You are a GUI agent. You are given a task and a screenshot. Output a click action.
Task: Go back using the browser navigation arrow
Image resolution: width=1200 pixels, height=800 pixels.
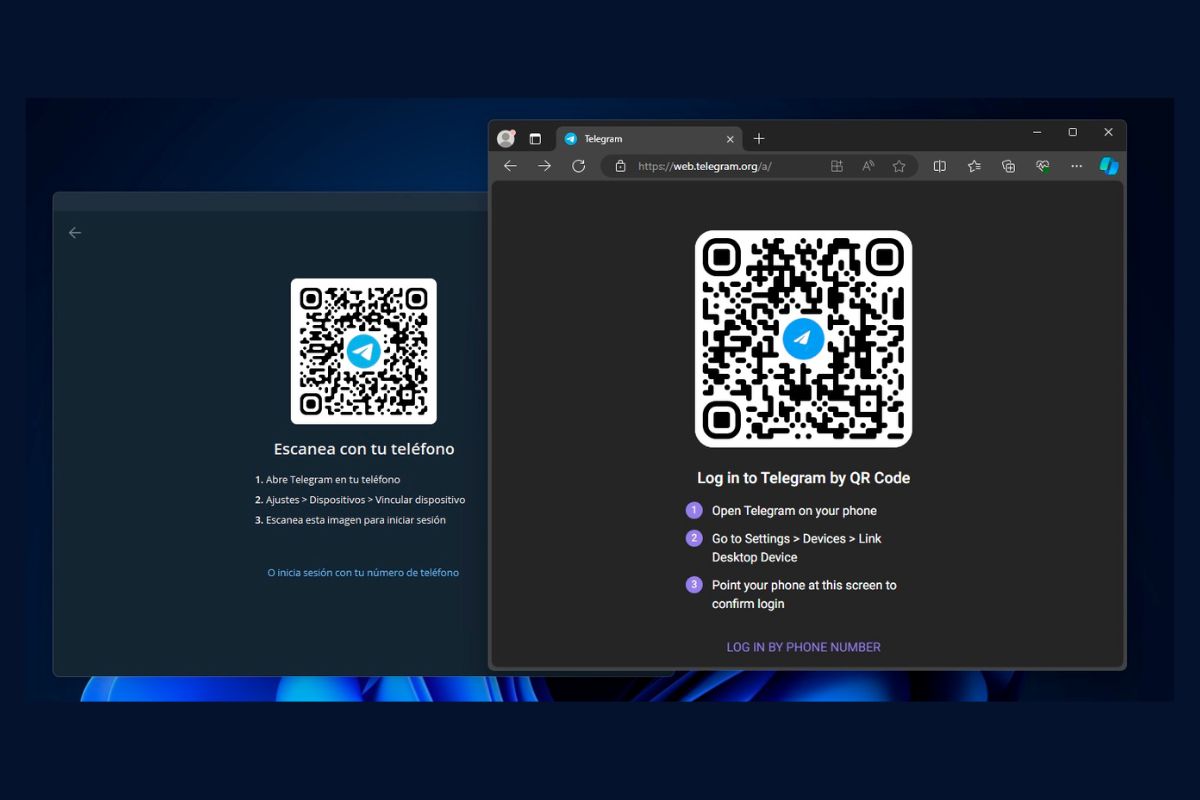click(511, 167)
